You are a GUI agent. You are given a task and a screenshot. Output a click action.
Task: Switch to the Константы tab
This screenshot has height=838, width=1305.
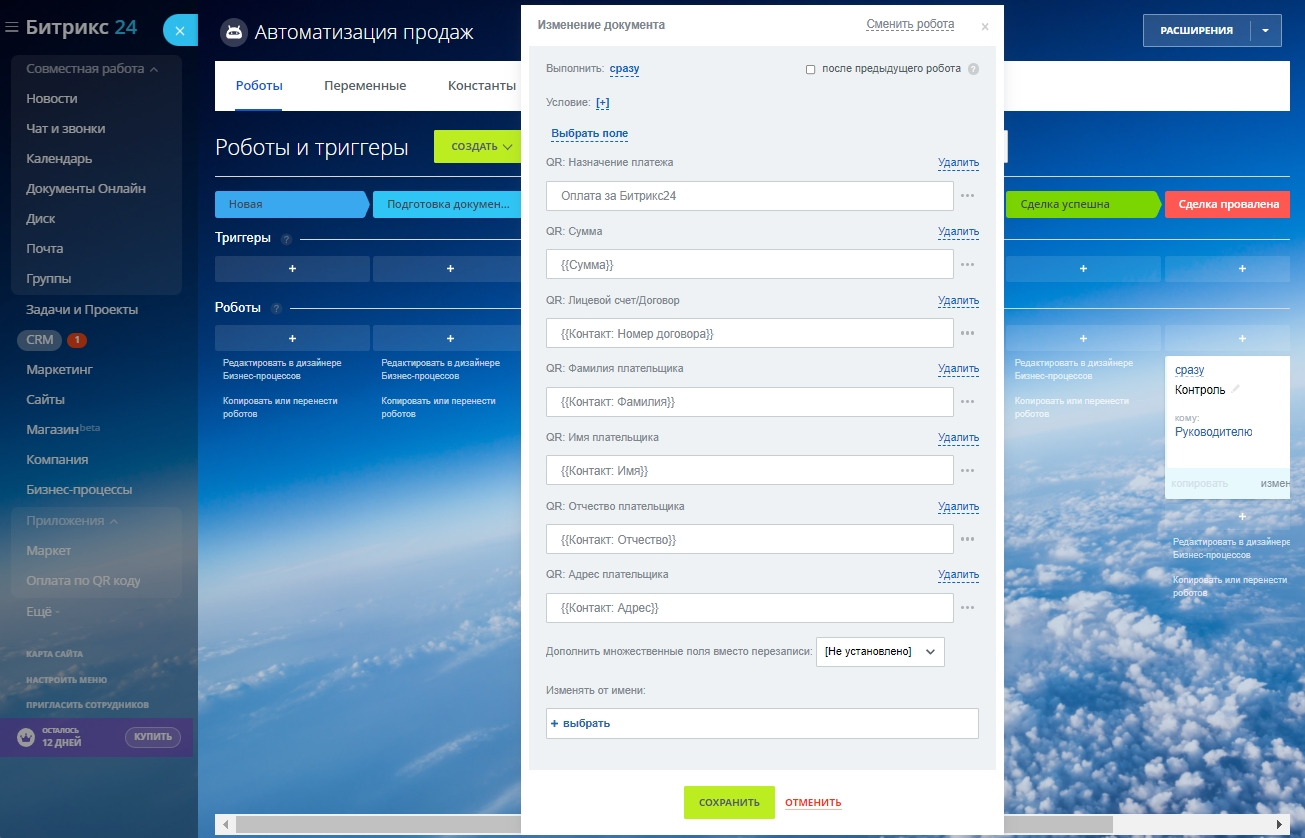pyautogui.click(x=482, y=86)
